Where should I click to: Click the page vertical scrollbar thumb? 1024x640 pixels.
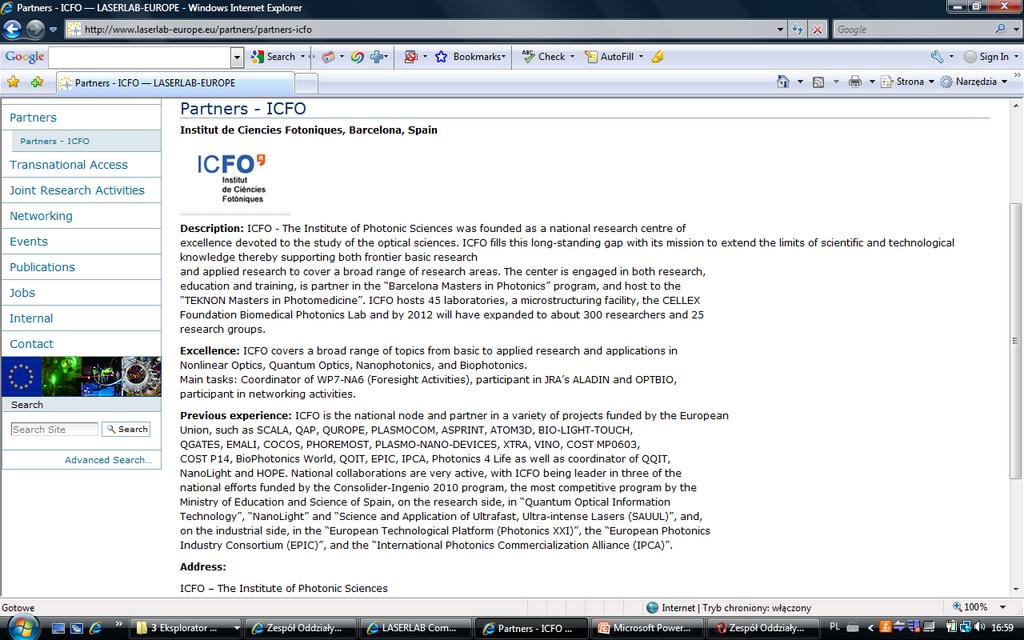tap(1016, 340)
